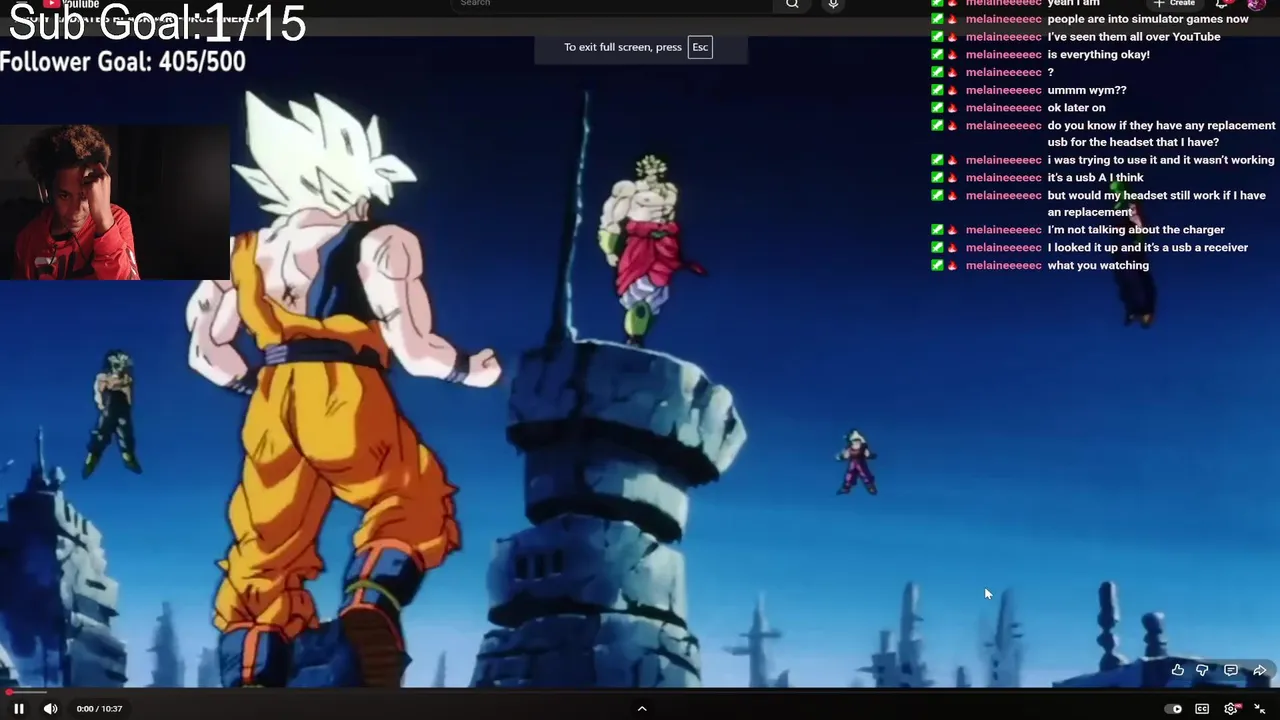Click the 0:00 / 10:37 time display
1280x720 pixels.
tap(99, 709)
